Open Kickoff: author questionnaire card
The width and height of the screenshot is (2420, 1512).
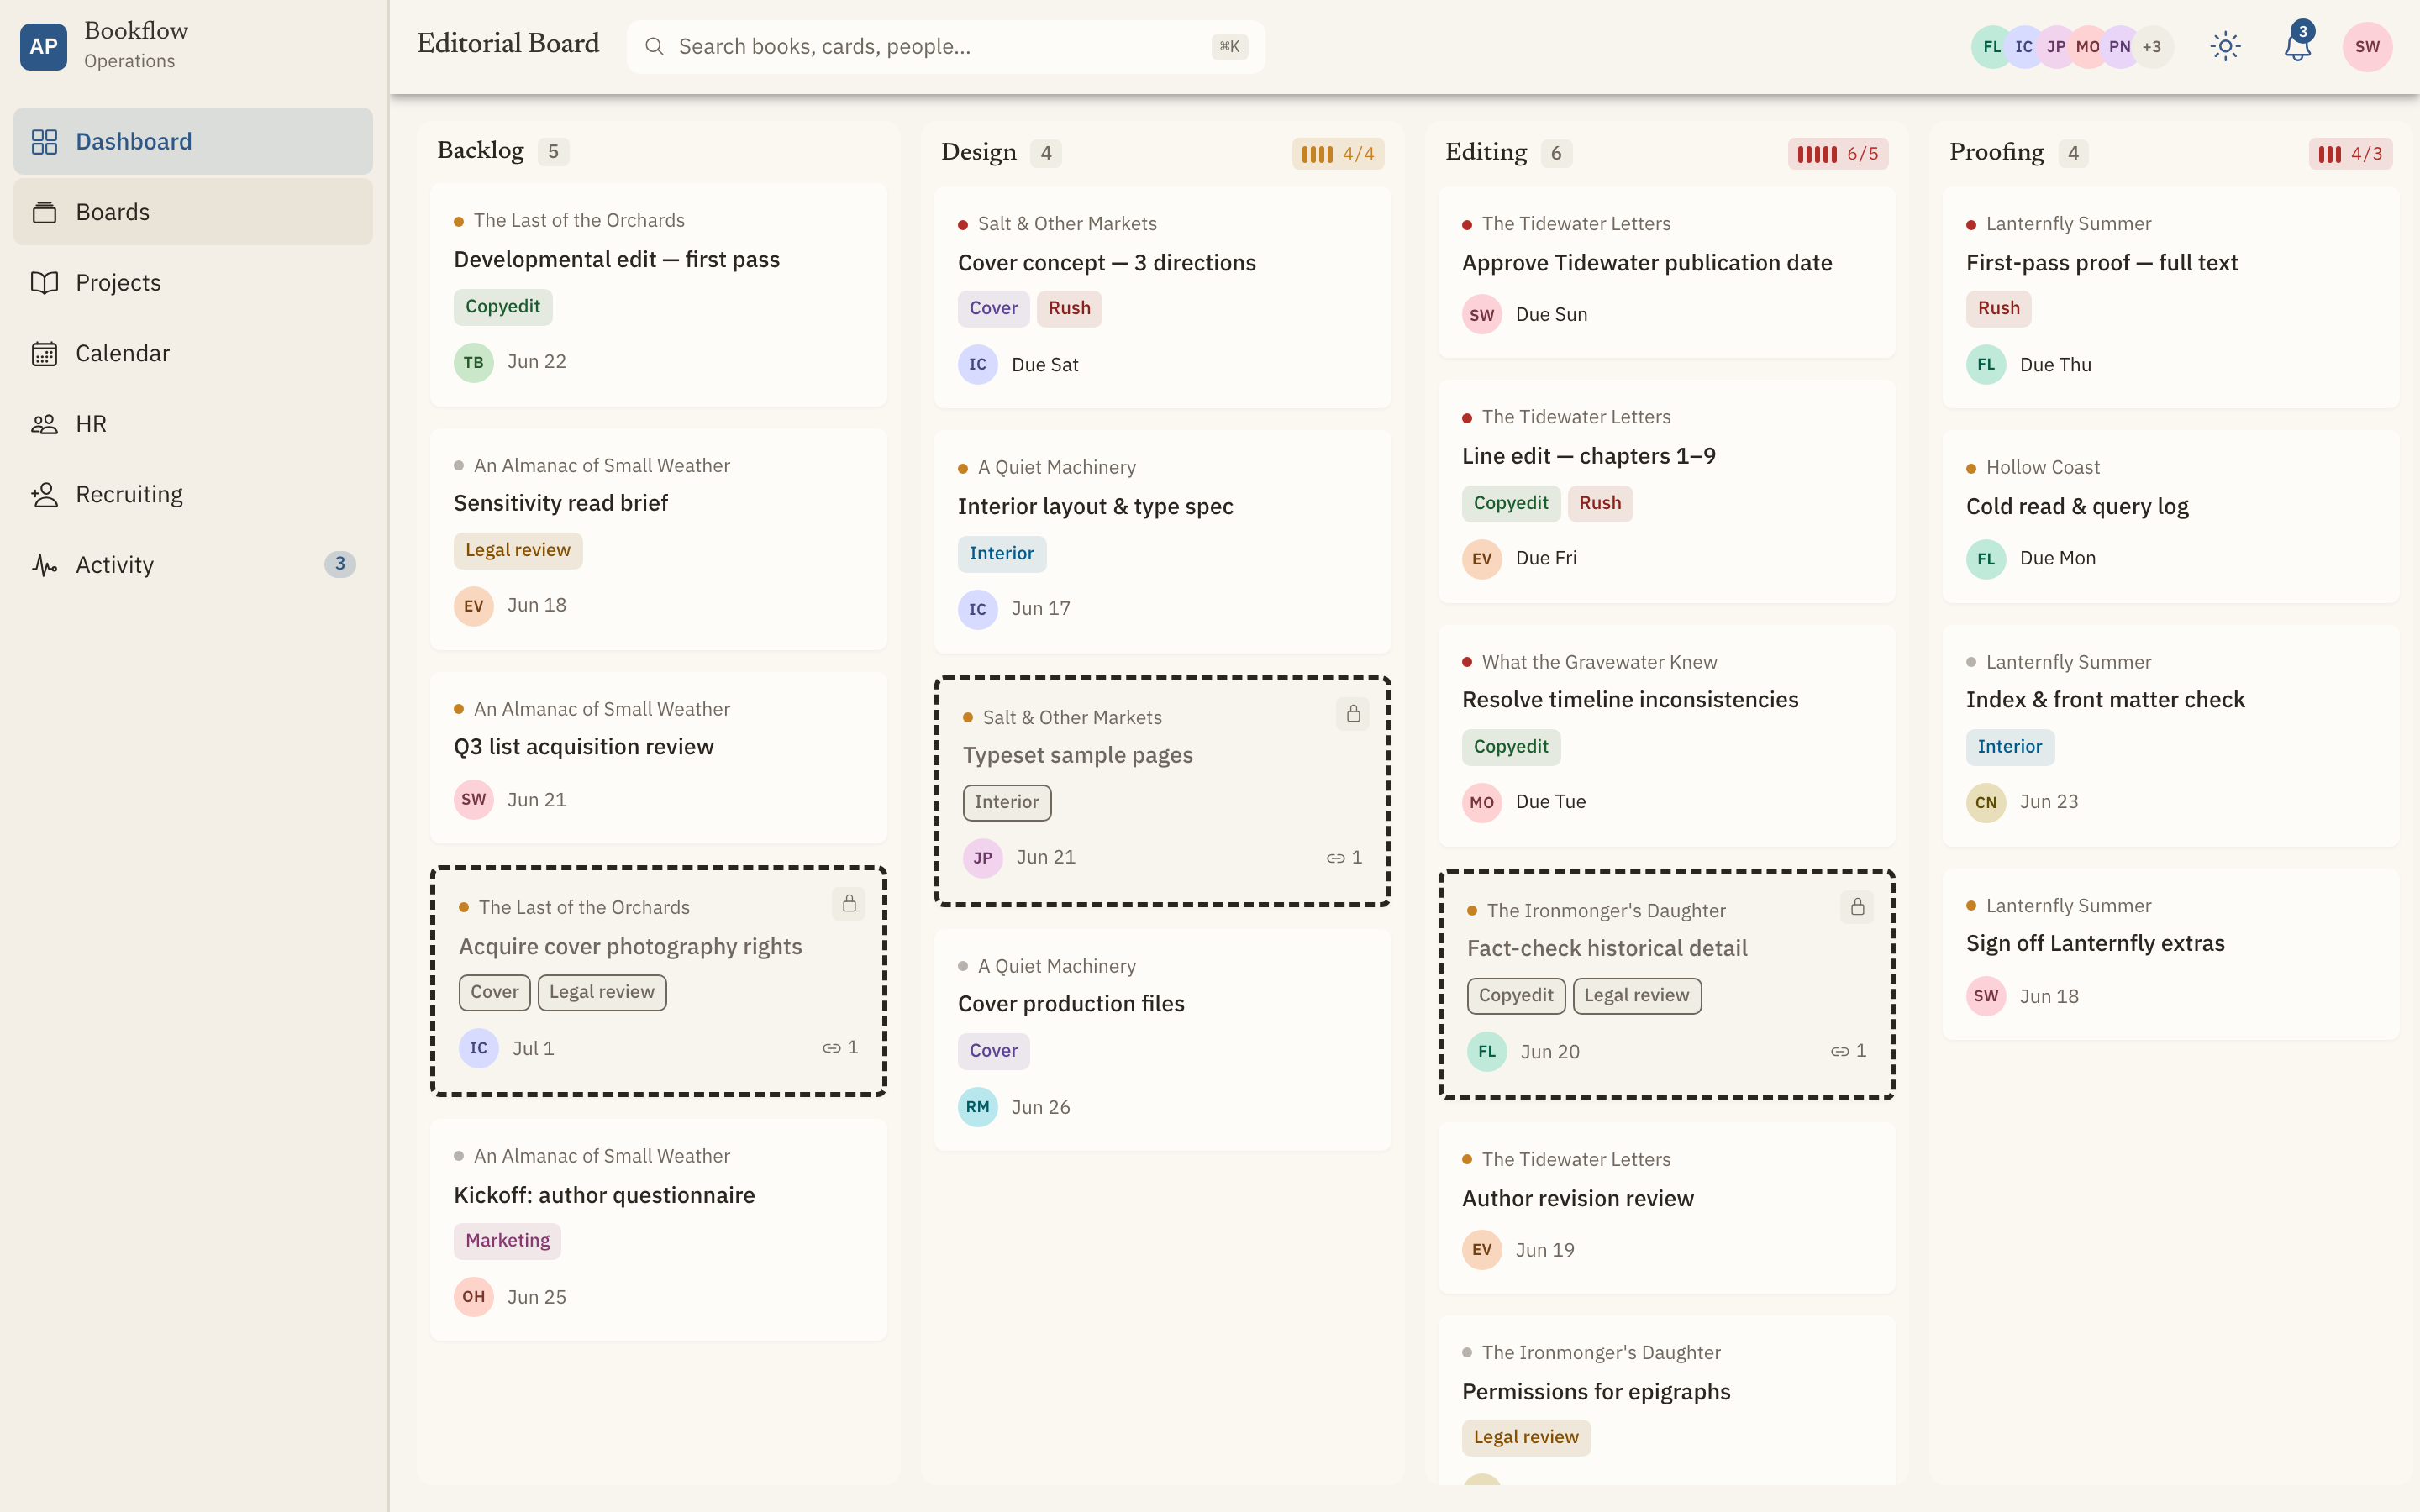point(658,1229)
